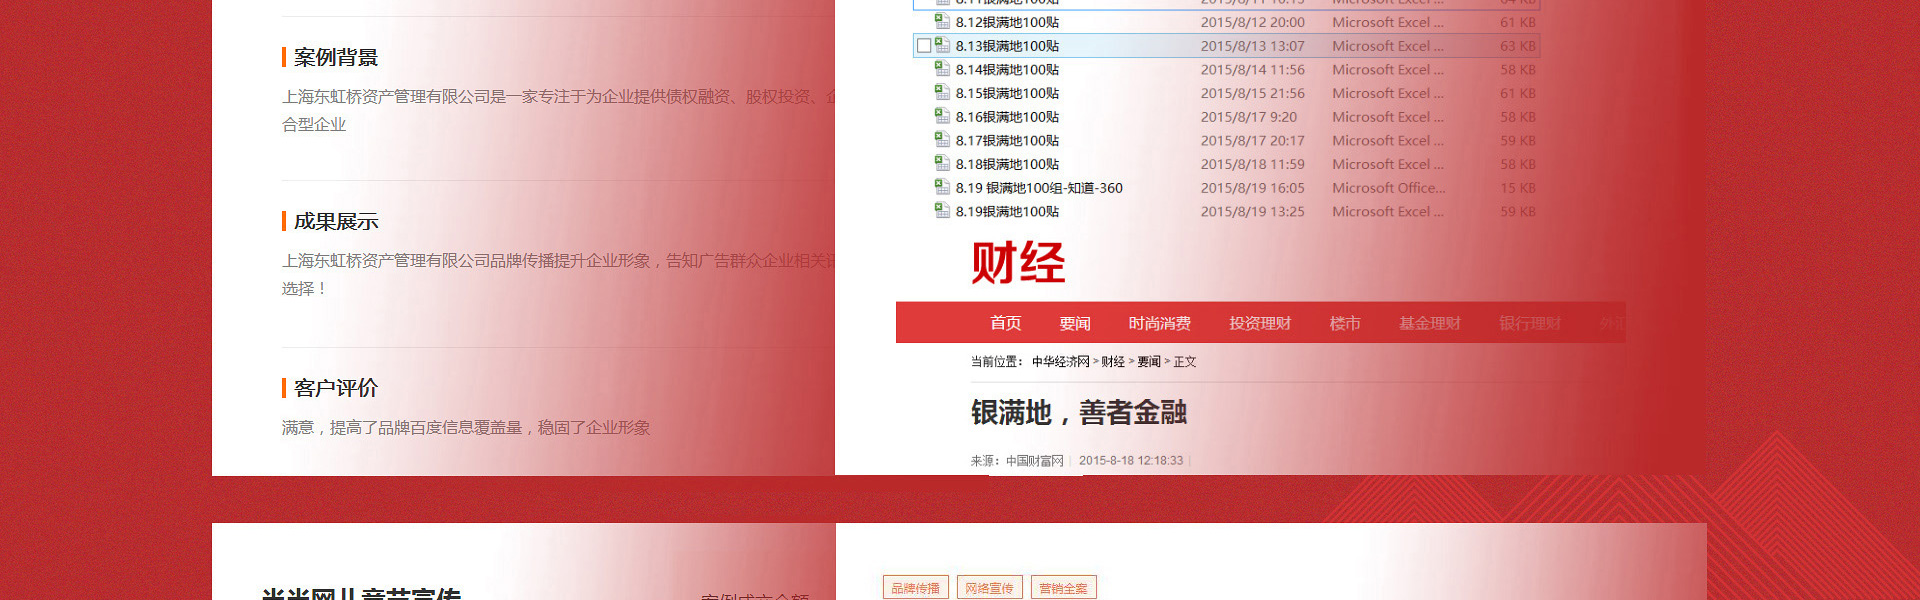1920x600 pixels.
Task: Open file 8.13银满地100贴
Action: (x=1007, y=46)
